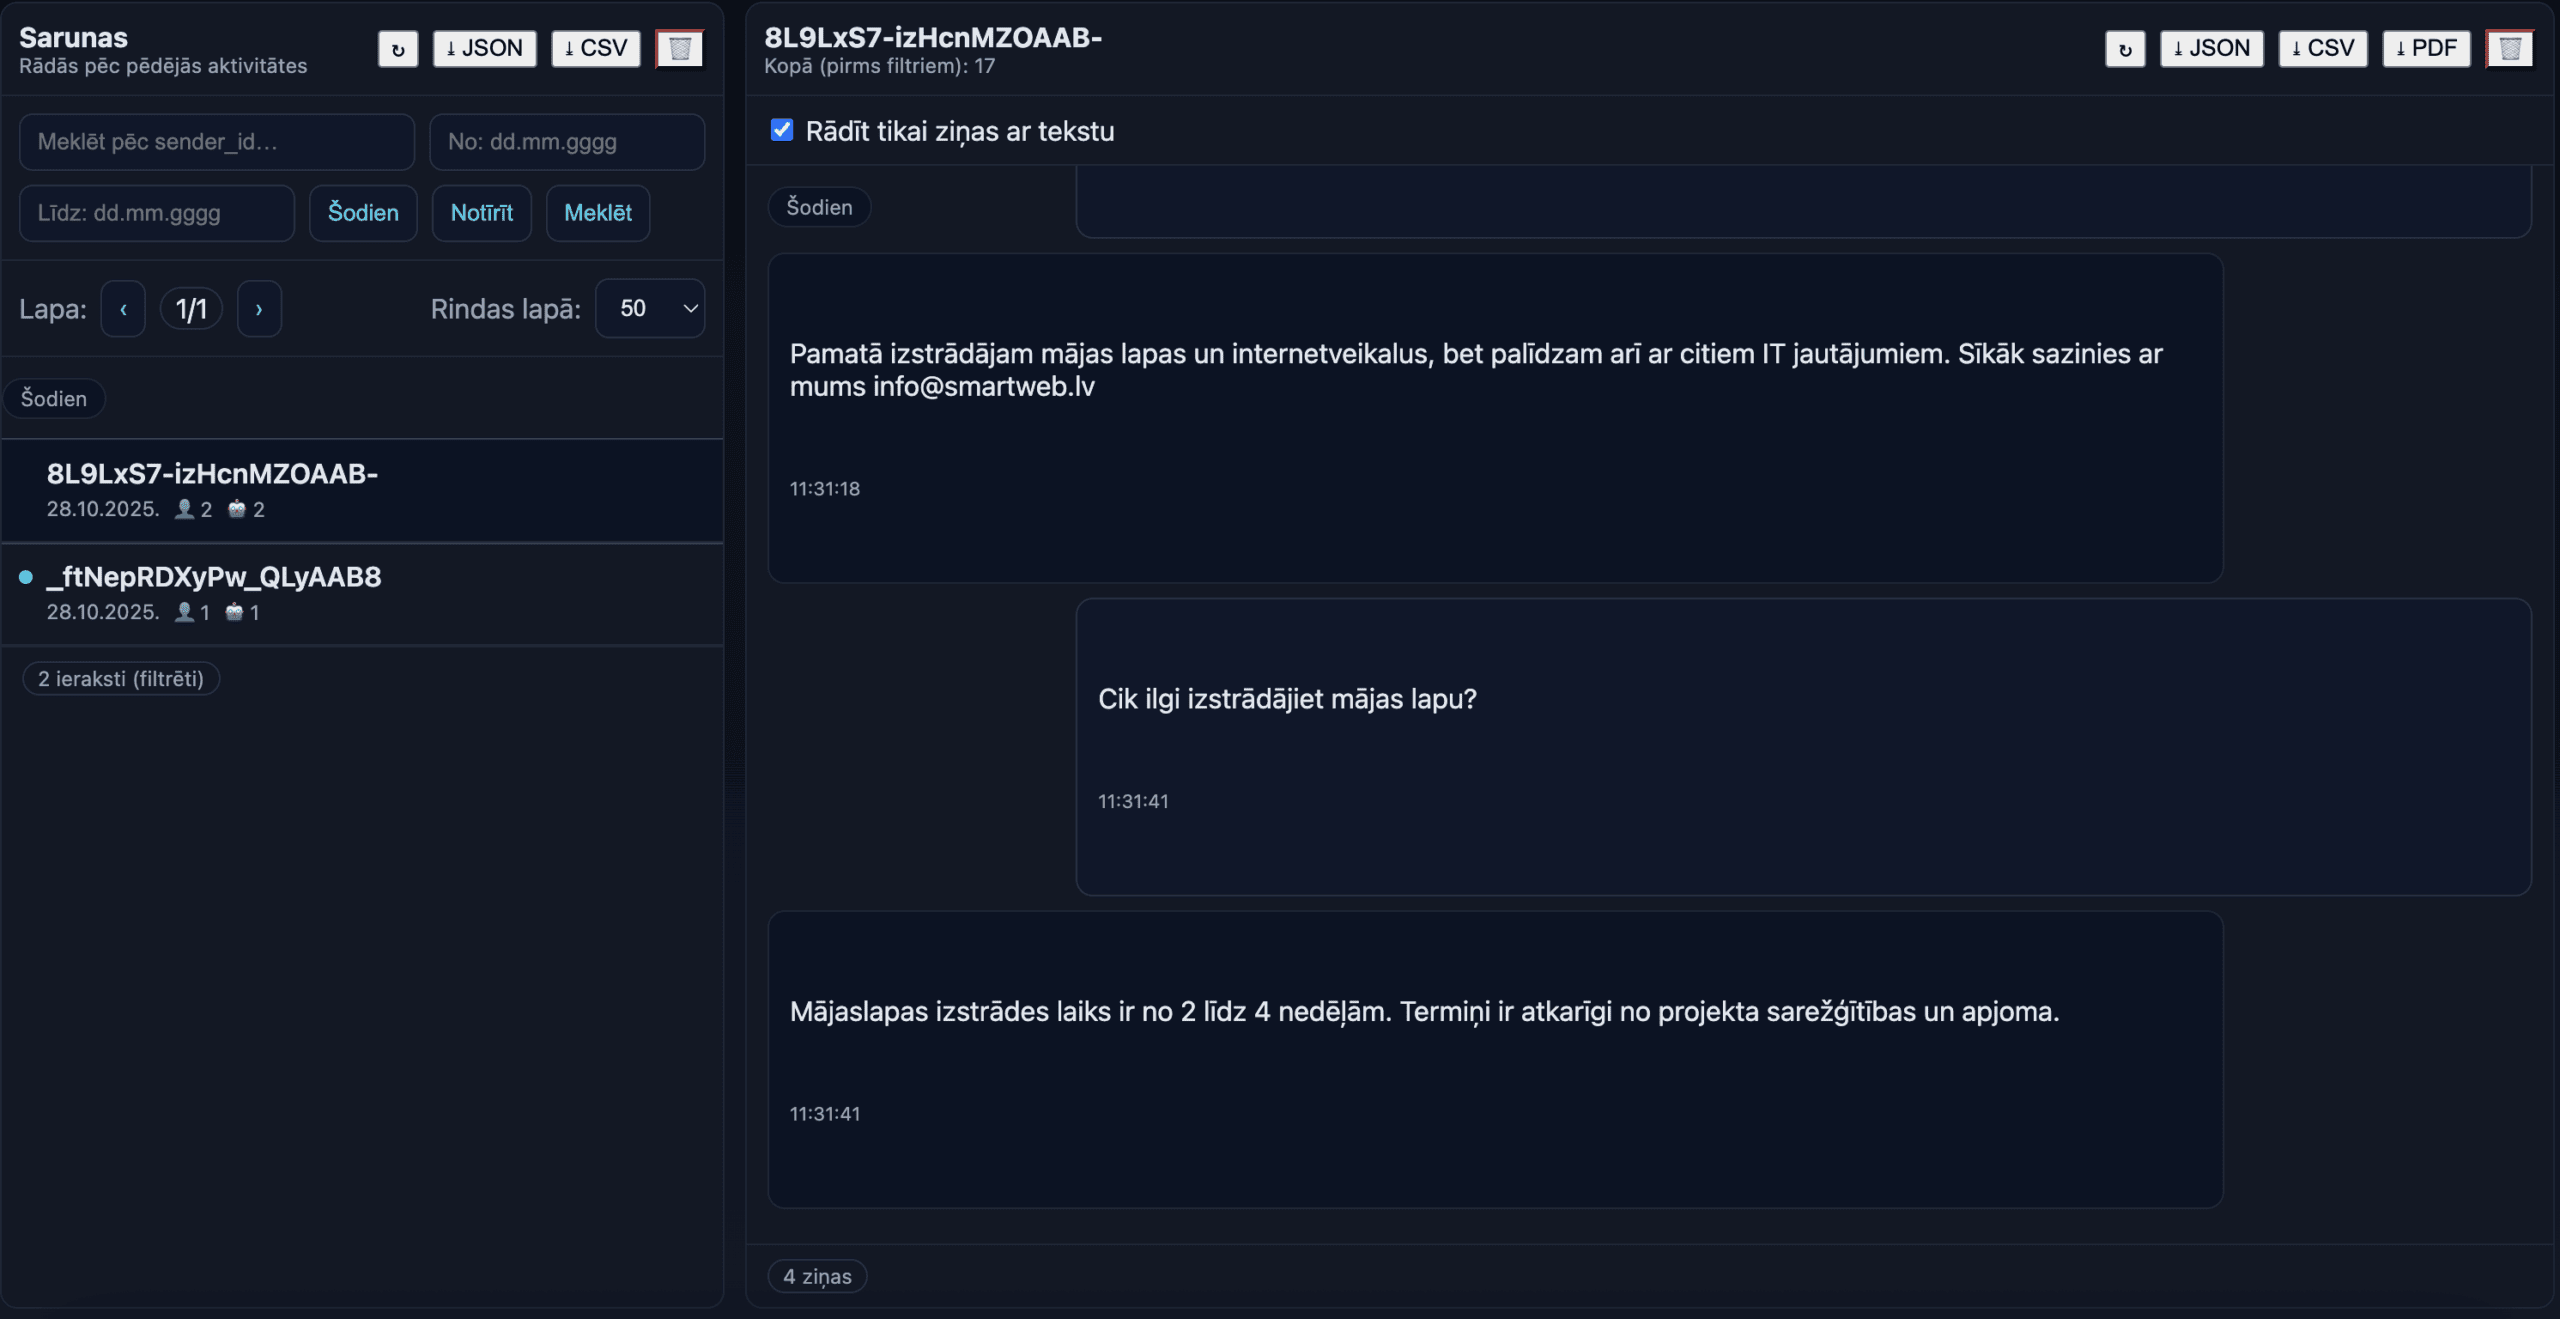Export open conversation as CSV
This screenshot has height=1319, width=2560.
point(2322,48)
